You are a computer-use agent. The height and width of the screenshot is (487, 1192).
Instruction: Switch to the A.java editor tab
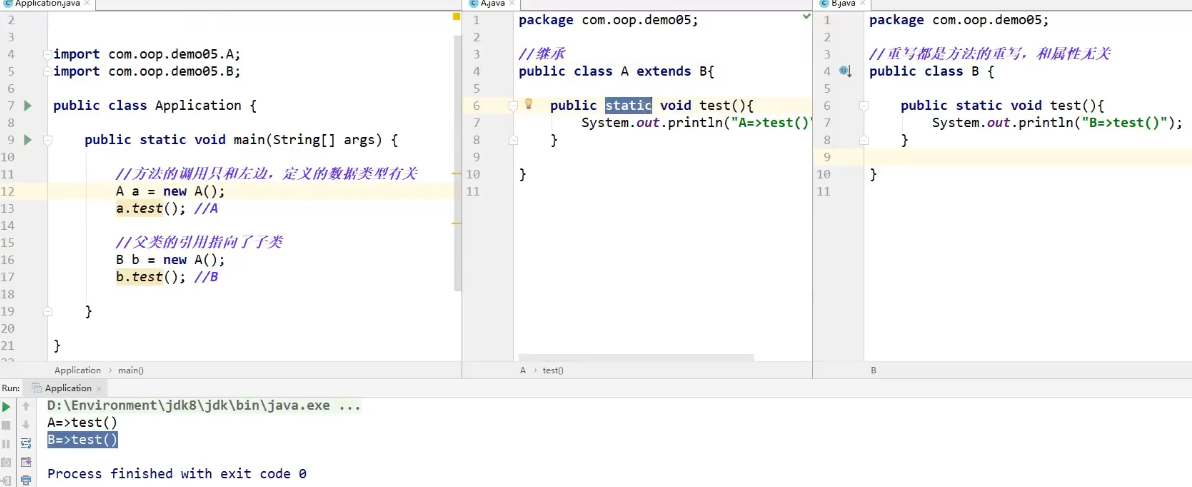tap(489, 4)
